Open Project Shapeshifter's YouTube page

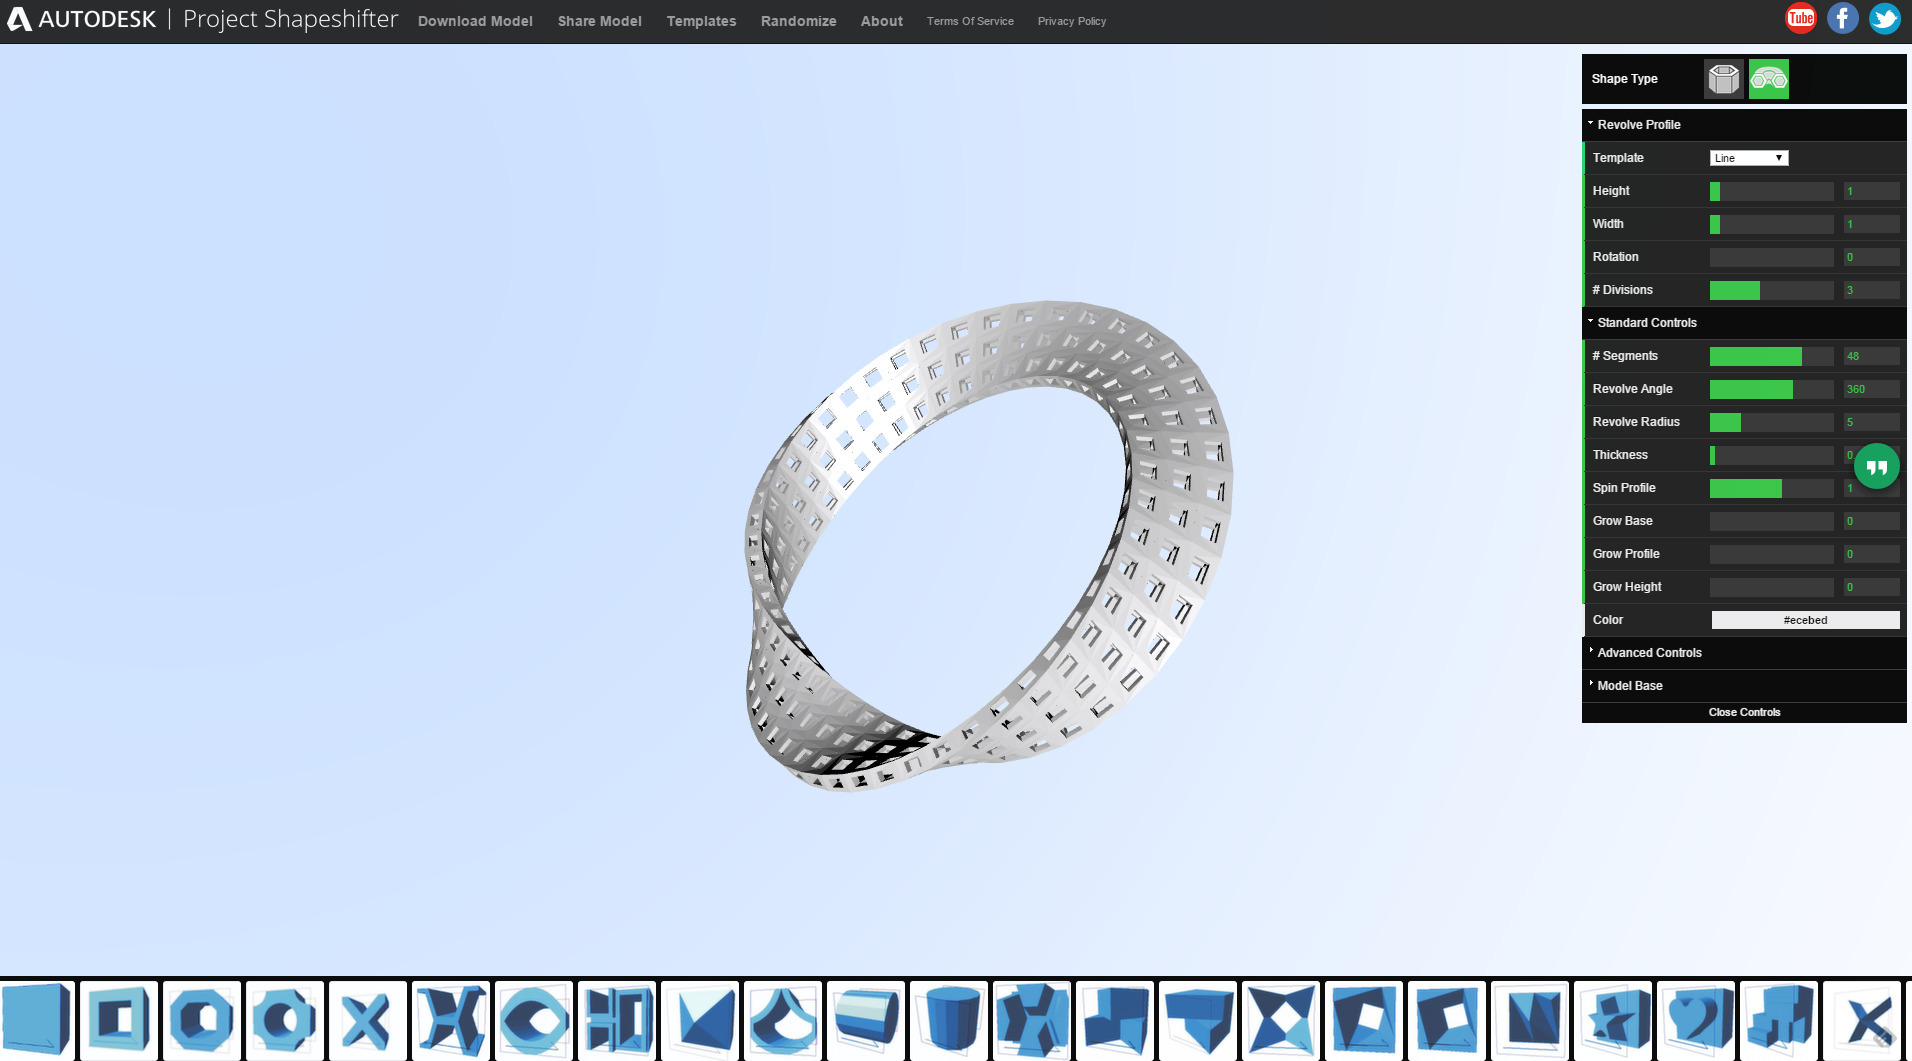[x=1800, y=17]
